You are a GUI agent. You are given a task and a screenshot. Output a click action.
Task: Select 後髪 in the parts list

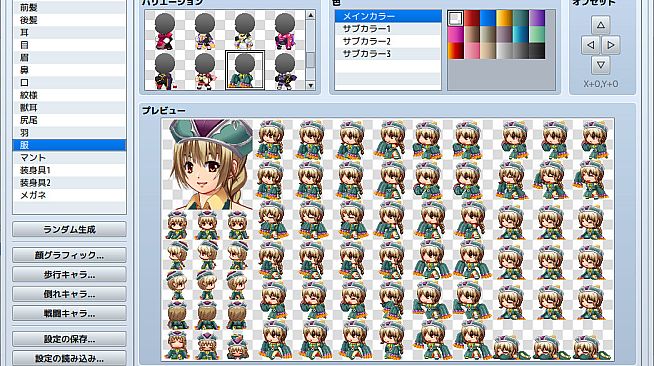69,20
